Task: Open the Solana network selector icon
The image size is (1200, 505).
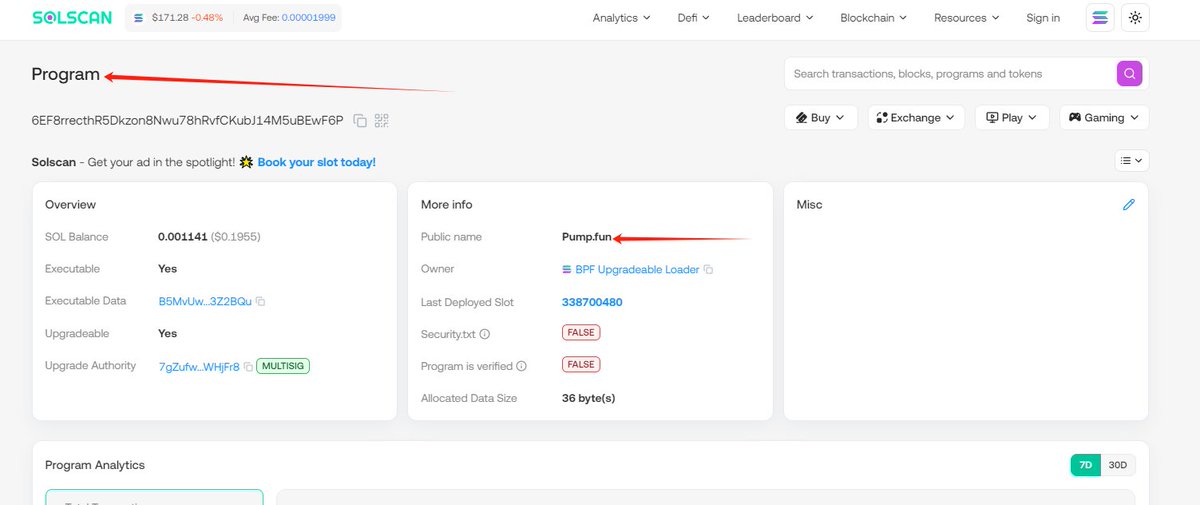Action: coord(1100,18)
